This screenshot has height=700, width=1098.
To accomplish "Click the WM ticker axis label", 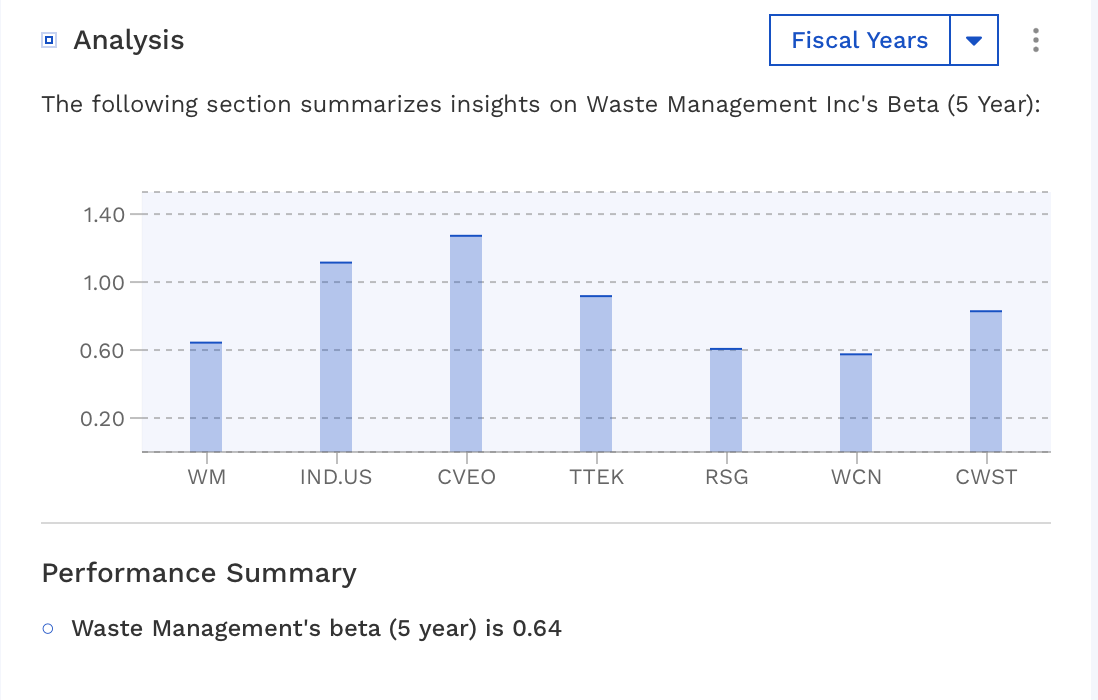I will (206, 477).
